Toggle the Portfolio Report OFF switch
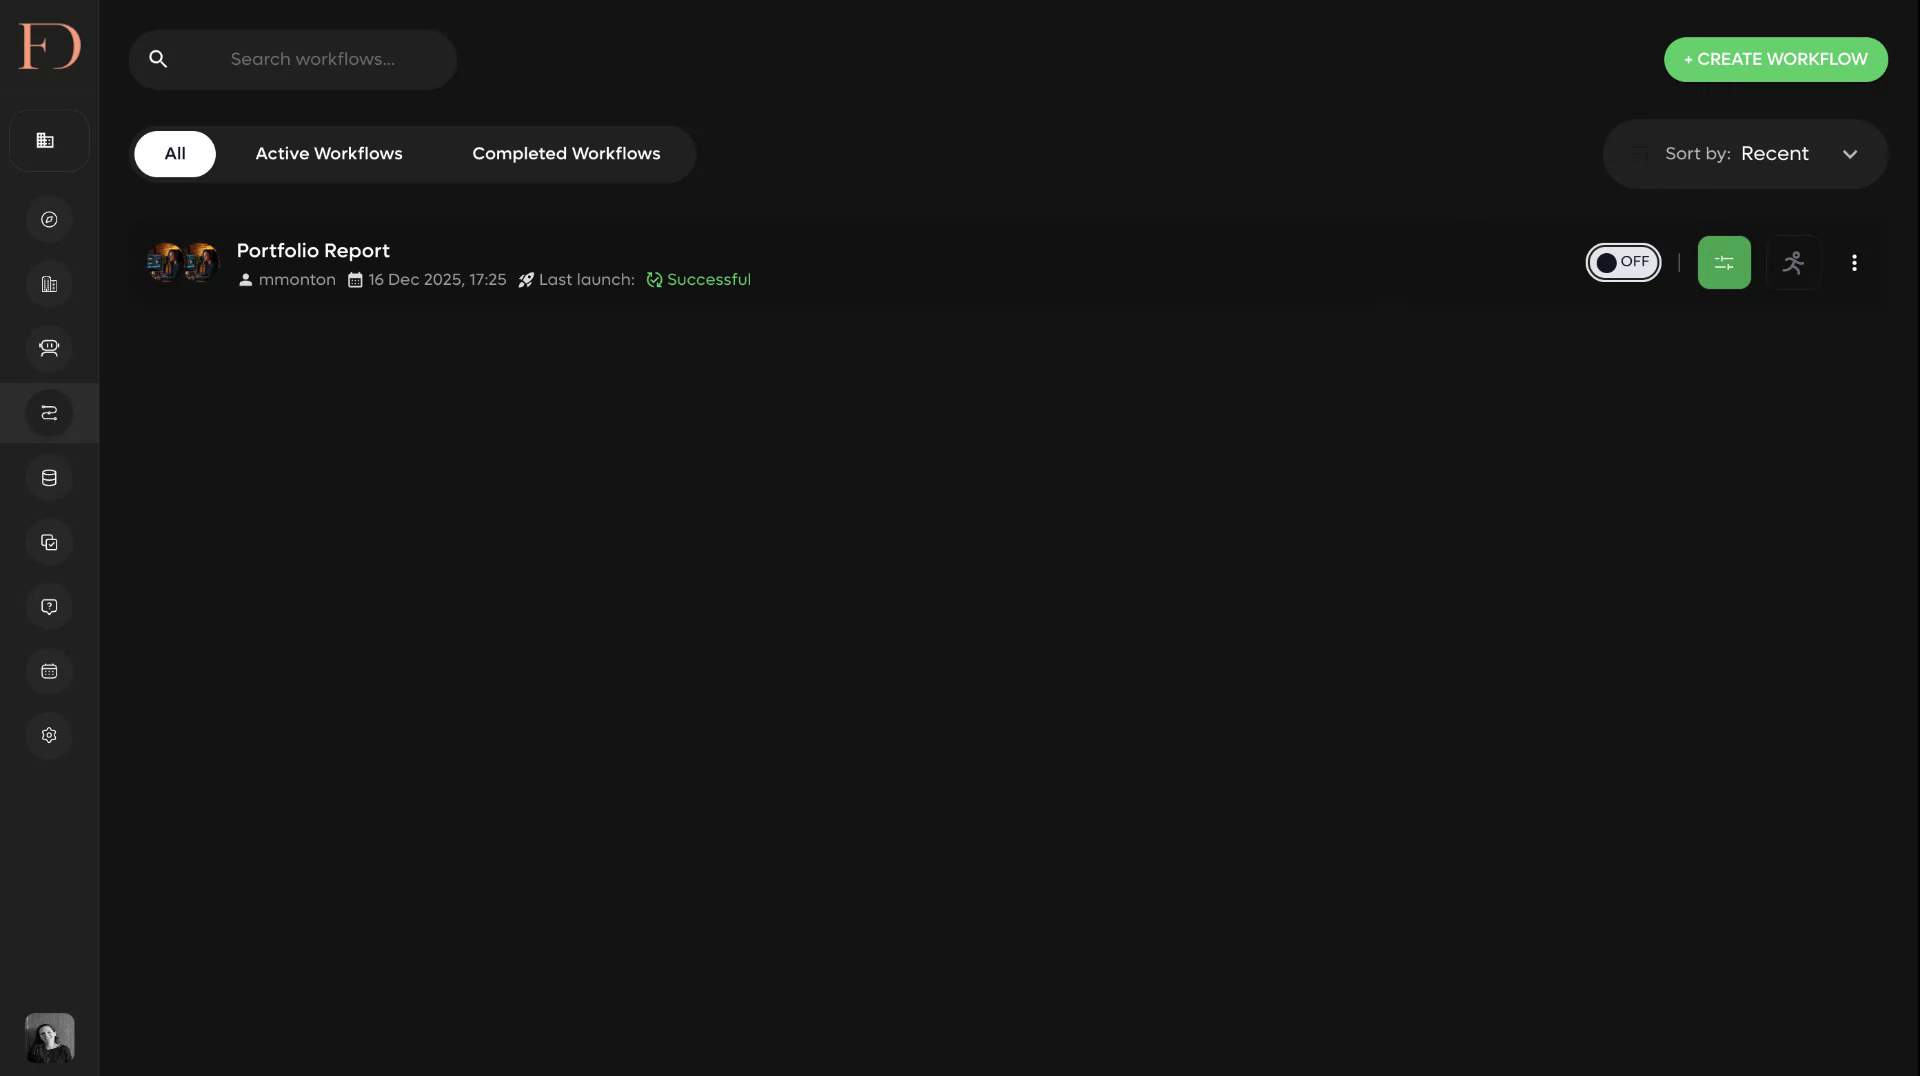The height and width of the screenshot is (1076, 1920). point(1623,262)
